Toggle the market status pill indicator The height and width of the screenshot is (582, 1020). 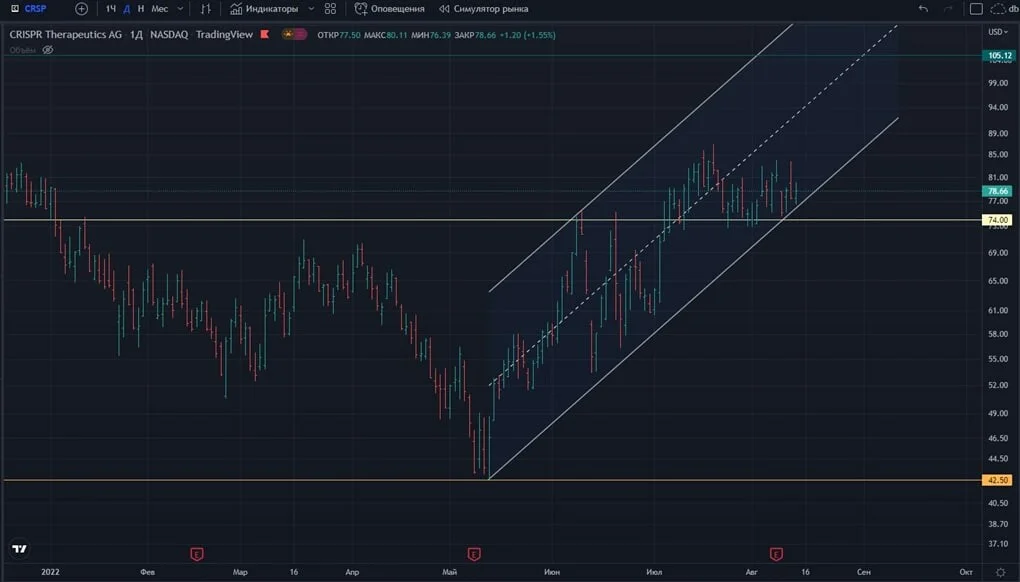pos(294,34)
